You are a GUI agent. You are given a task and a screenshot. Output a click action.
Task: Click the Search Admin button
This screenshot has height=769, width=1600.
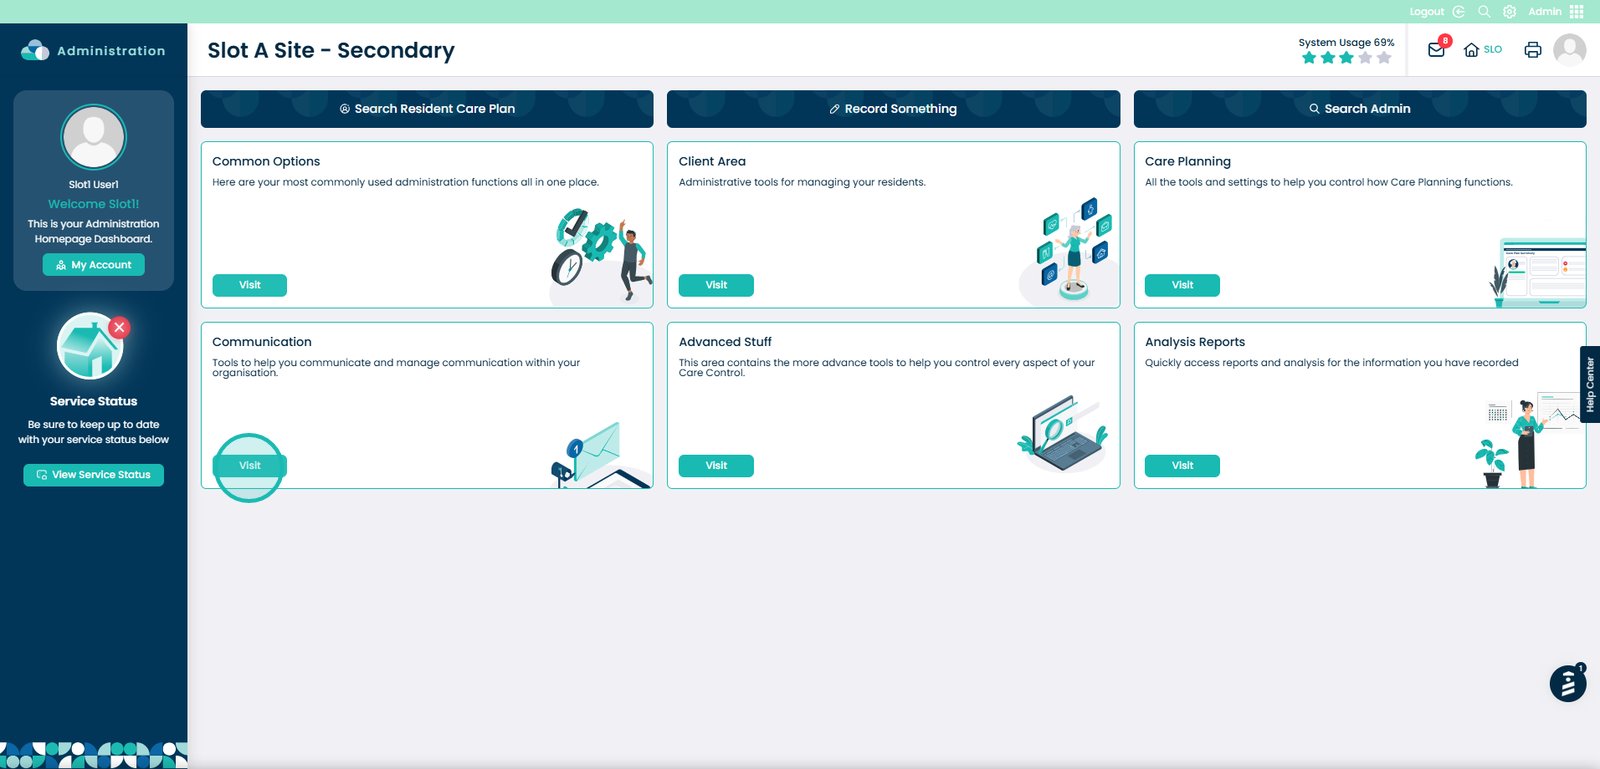[1360, 109]
